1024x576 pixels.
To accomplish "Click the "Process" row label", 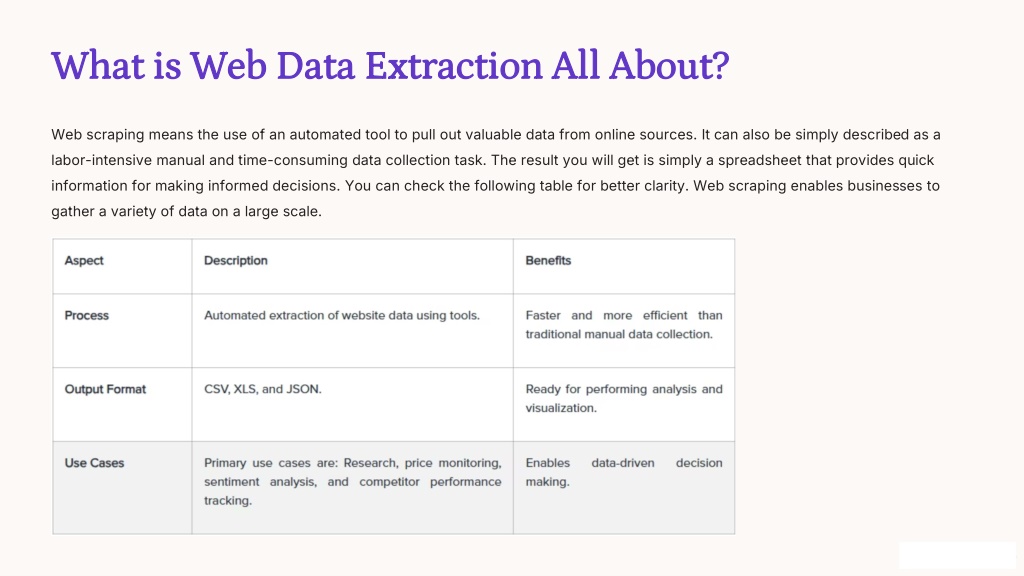I will (x=87, y=316).
